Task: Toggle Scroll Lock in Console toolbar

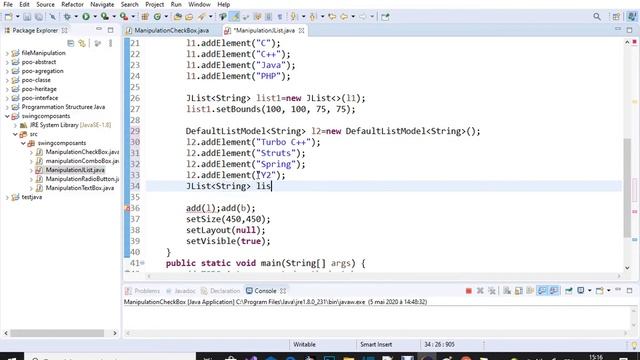Action: click(519, 291)
